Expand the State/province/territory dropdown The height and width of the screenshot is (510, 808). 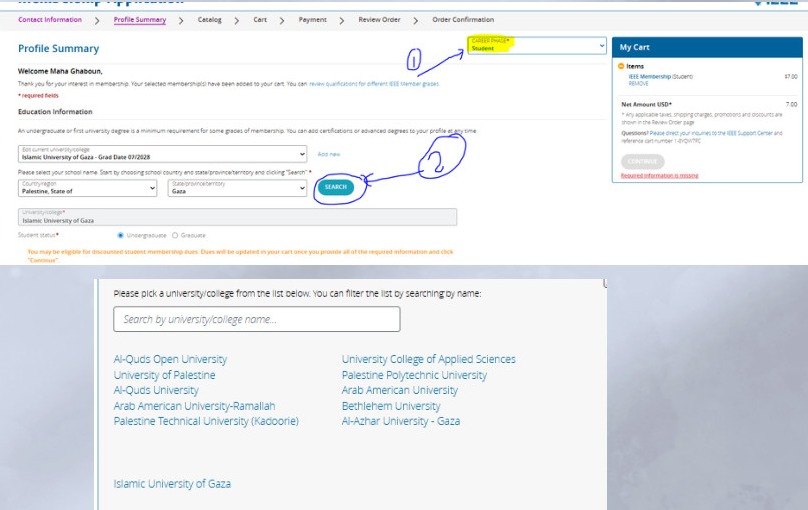(238, 188)
